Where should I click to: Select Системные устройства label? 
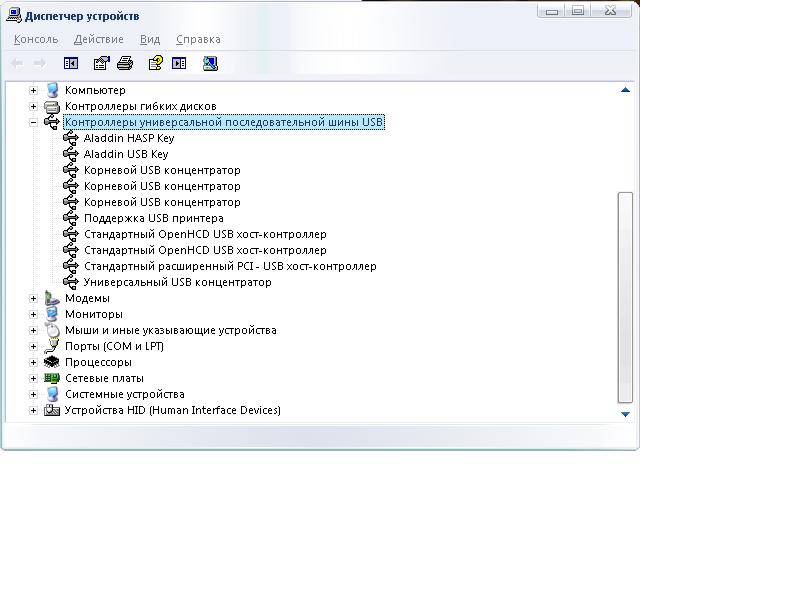(125, 394)
